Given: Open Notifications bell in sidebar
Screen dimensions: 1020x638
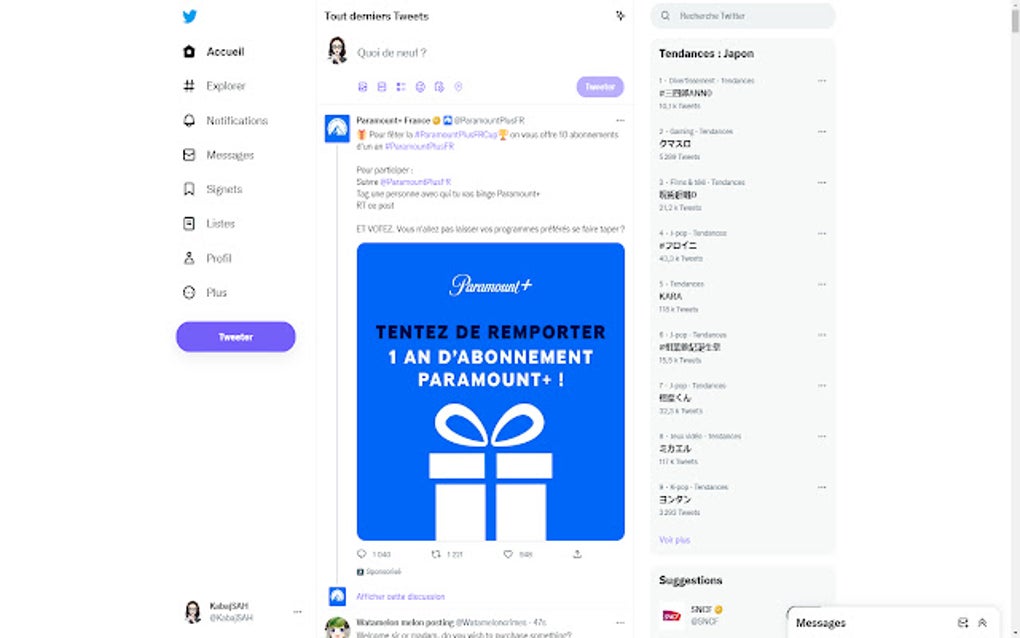Looking at the screenshot, I should tap(189, 120).
